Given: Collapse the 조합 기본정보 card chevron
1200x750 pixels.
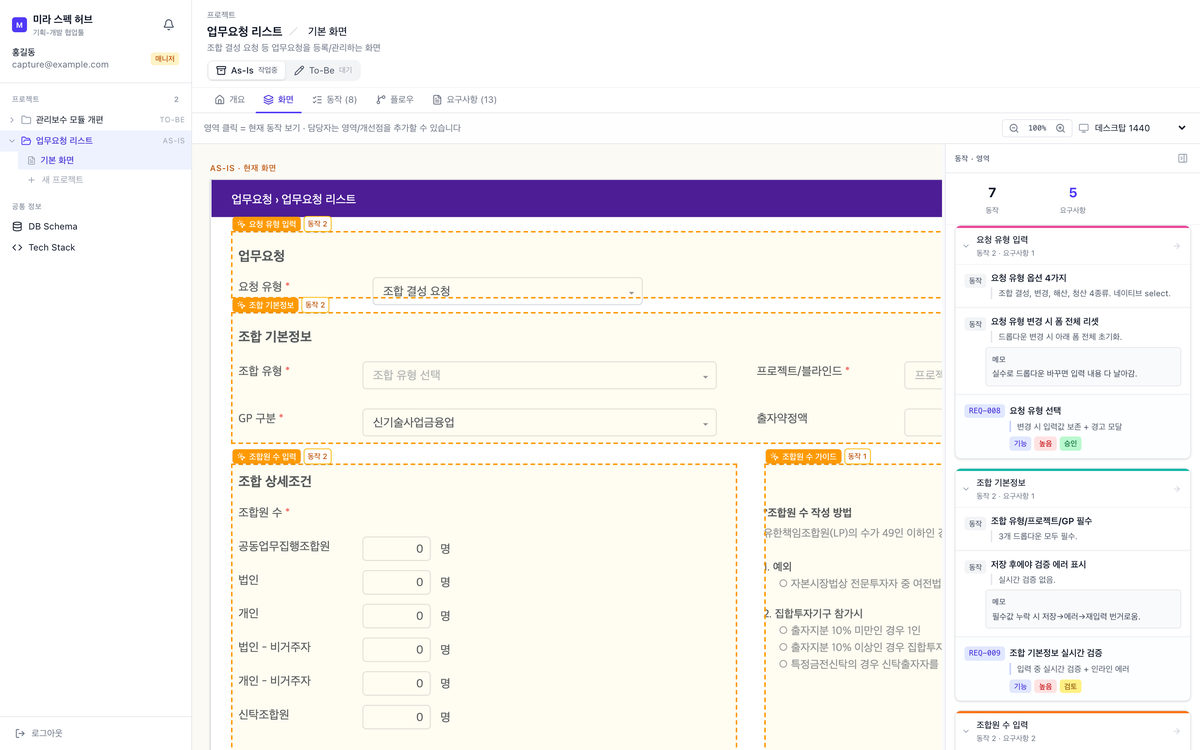Looking at the screenshot, I should (x=966, y=489).
